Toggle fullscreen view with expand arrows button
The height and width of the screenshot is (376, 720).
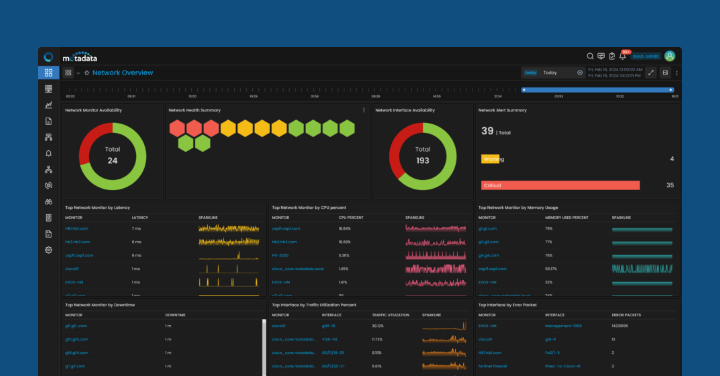651,73
